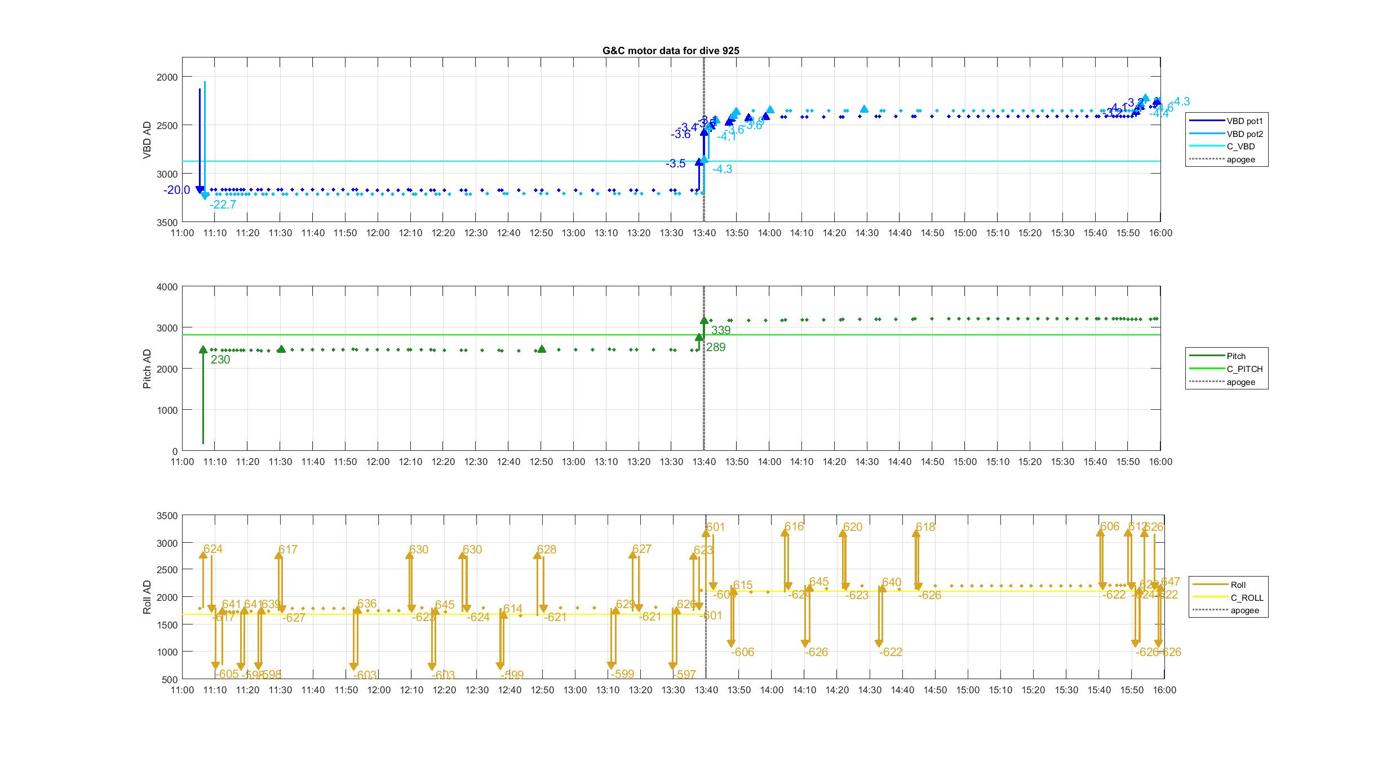
Task: Click the "230" data label in Pitch plot
Action: click(220, 359)
